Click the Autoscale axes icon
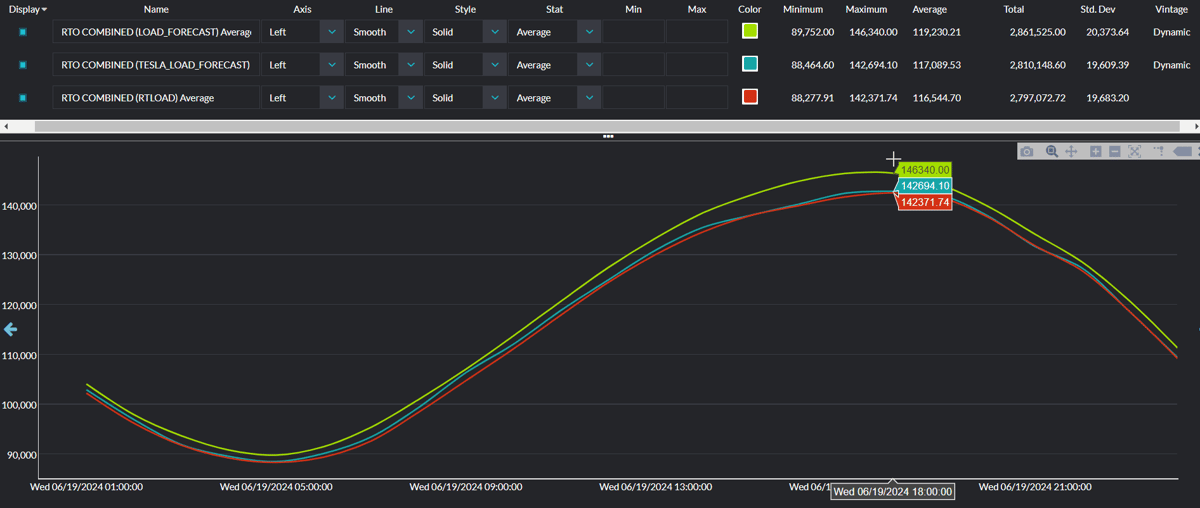1200x508 pixels. point(1135,151)
